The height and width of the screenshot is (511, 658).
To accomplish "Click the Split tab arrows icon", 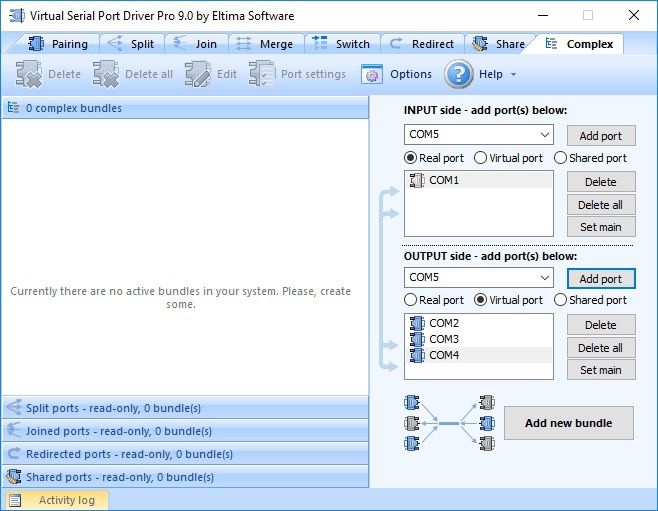I will pyautogui.click(x=115, y=43).
